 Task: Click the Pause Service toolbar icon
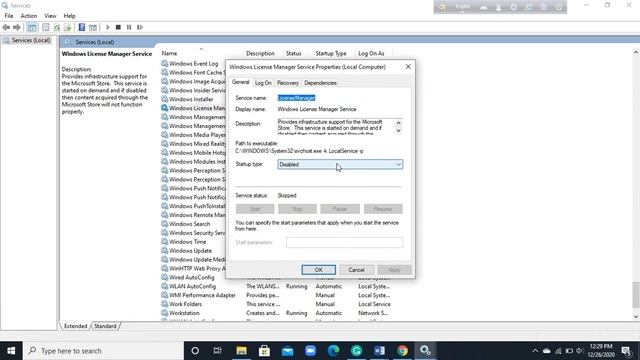point(129,27)
